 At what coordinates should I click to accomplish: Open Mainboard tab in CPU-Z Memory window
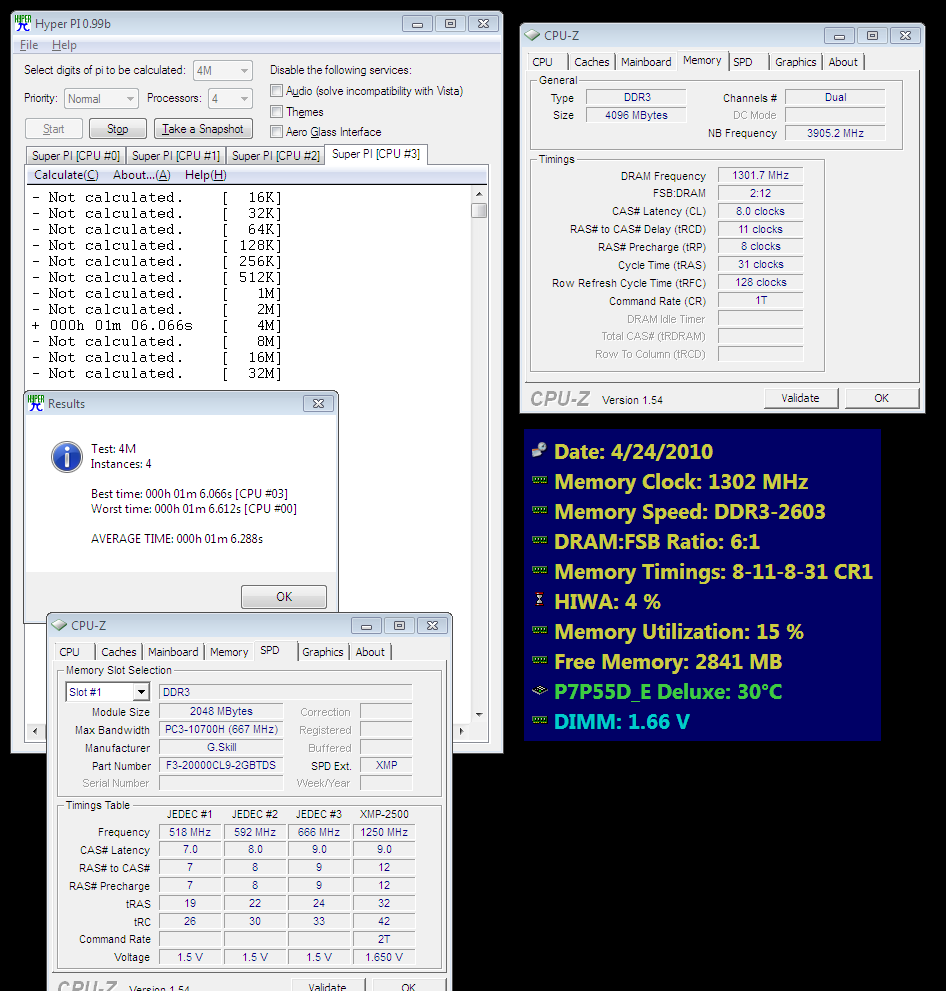[x=646, y=62]
